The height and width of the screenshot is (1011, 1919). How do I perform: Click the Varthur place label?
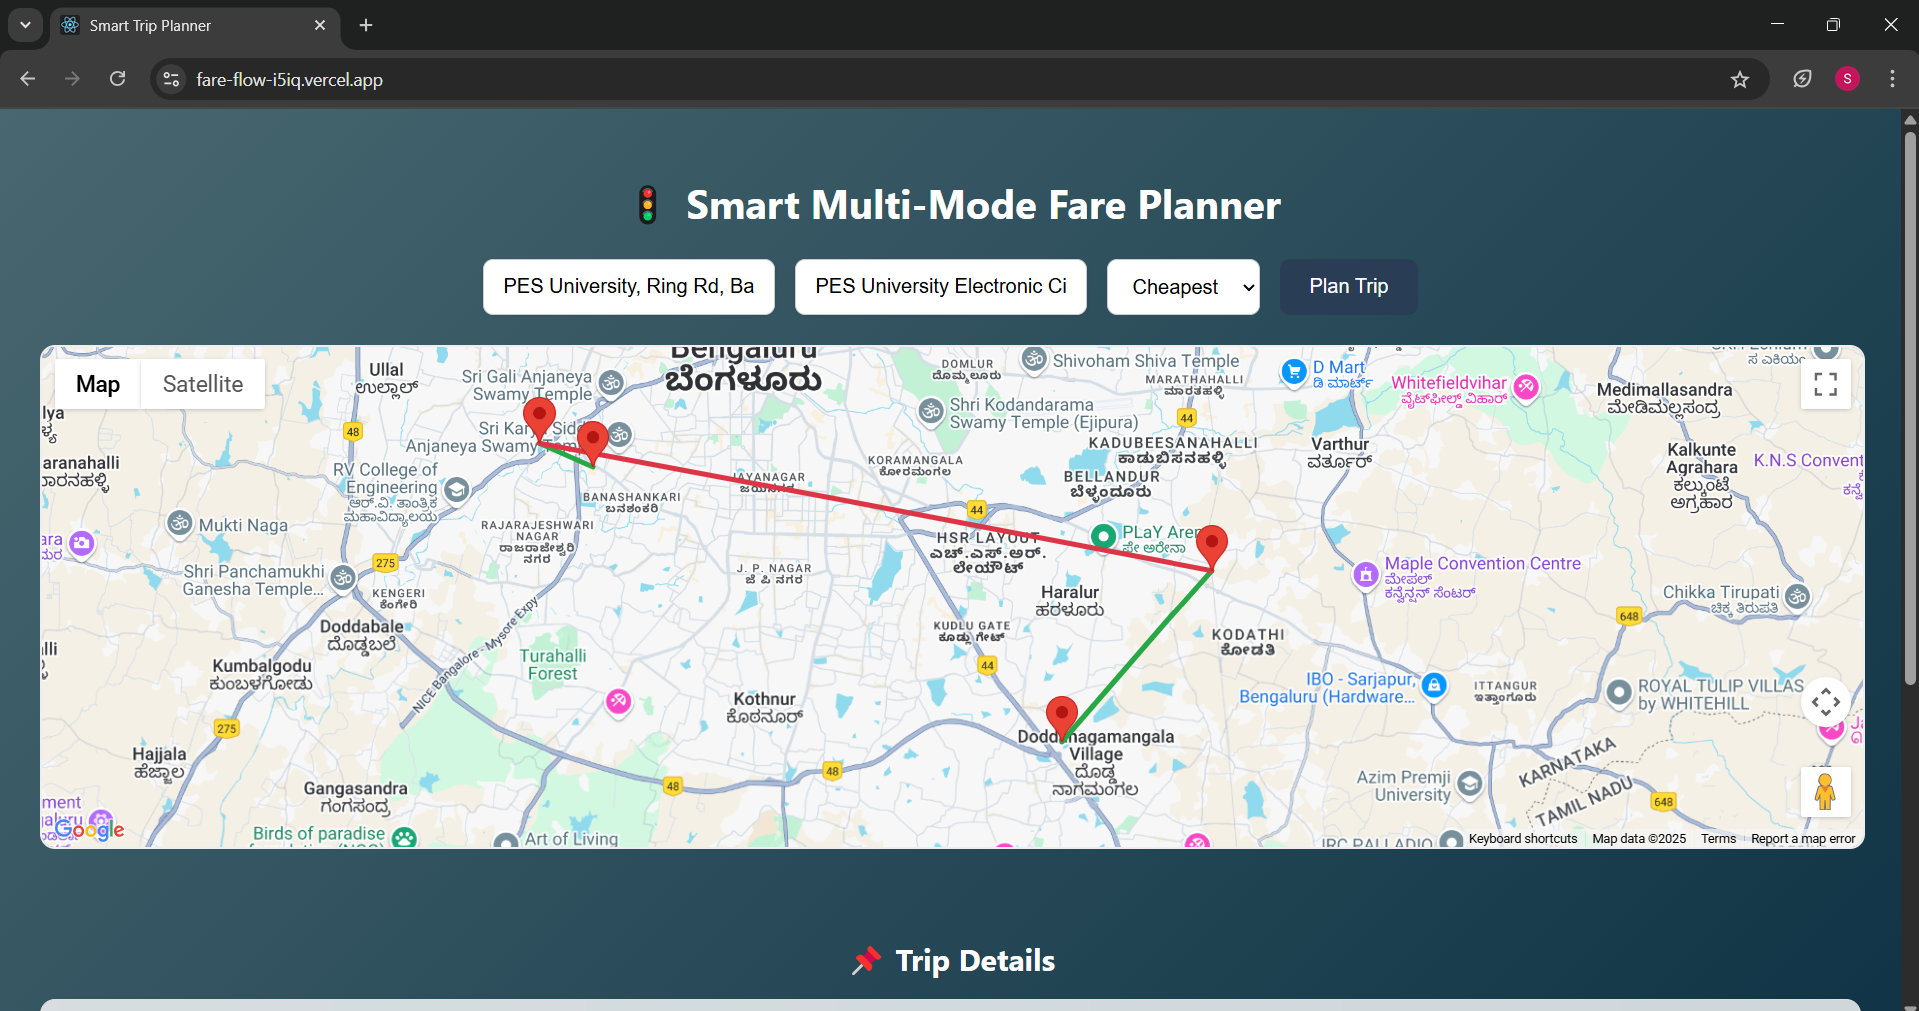pyautogui.click(x=1340, y=452)
